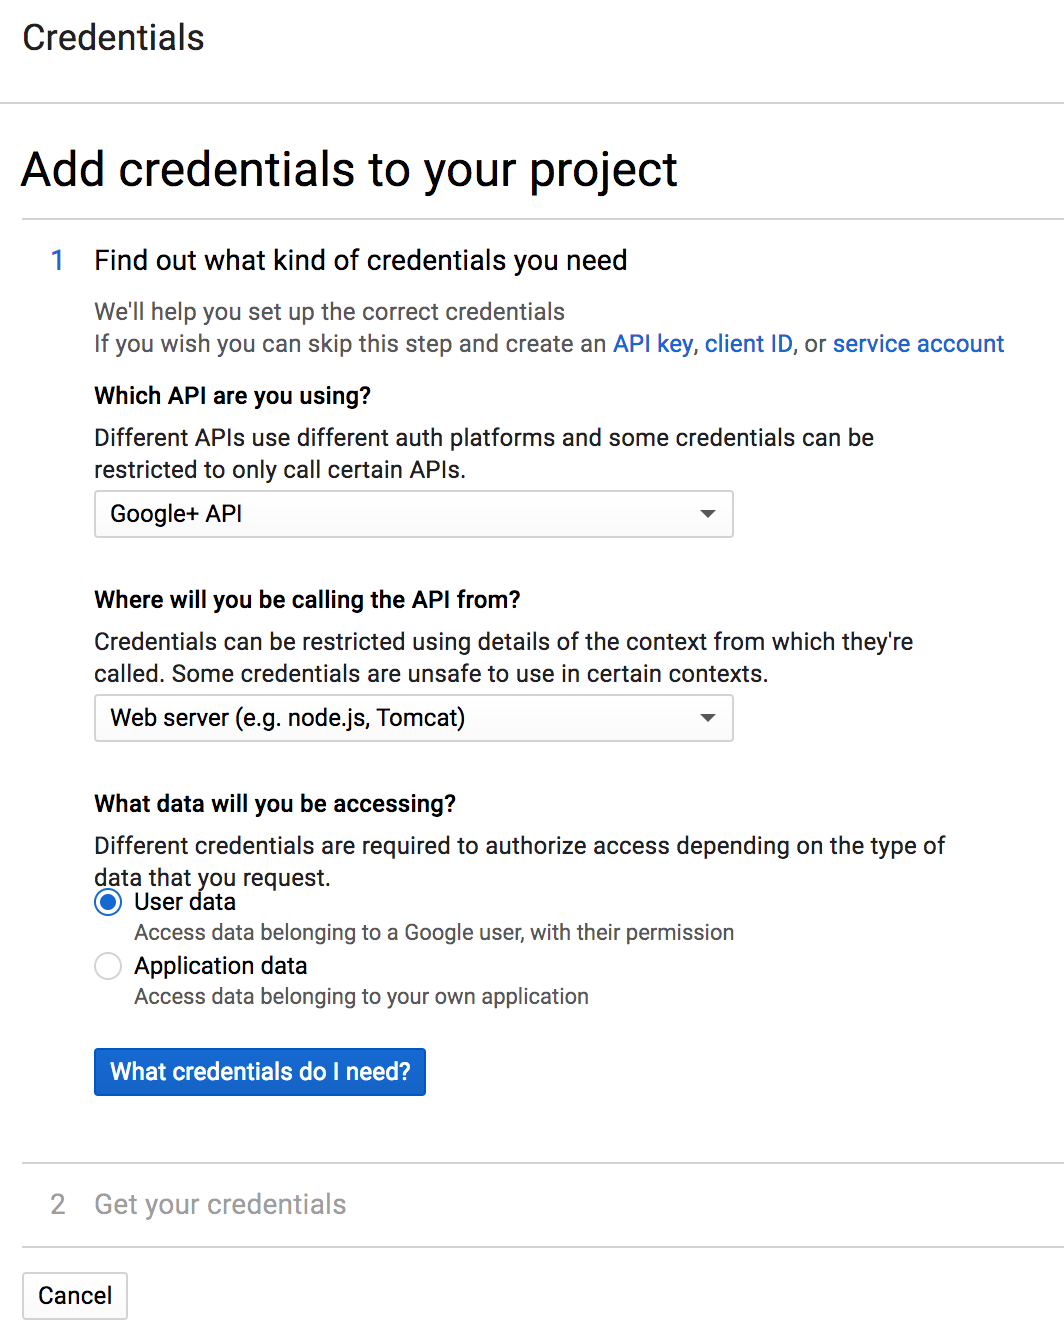Click the step 1 number indicator

(58, 261)
